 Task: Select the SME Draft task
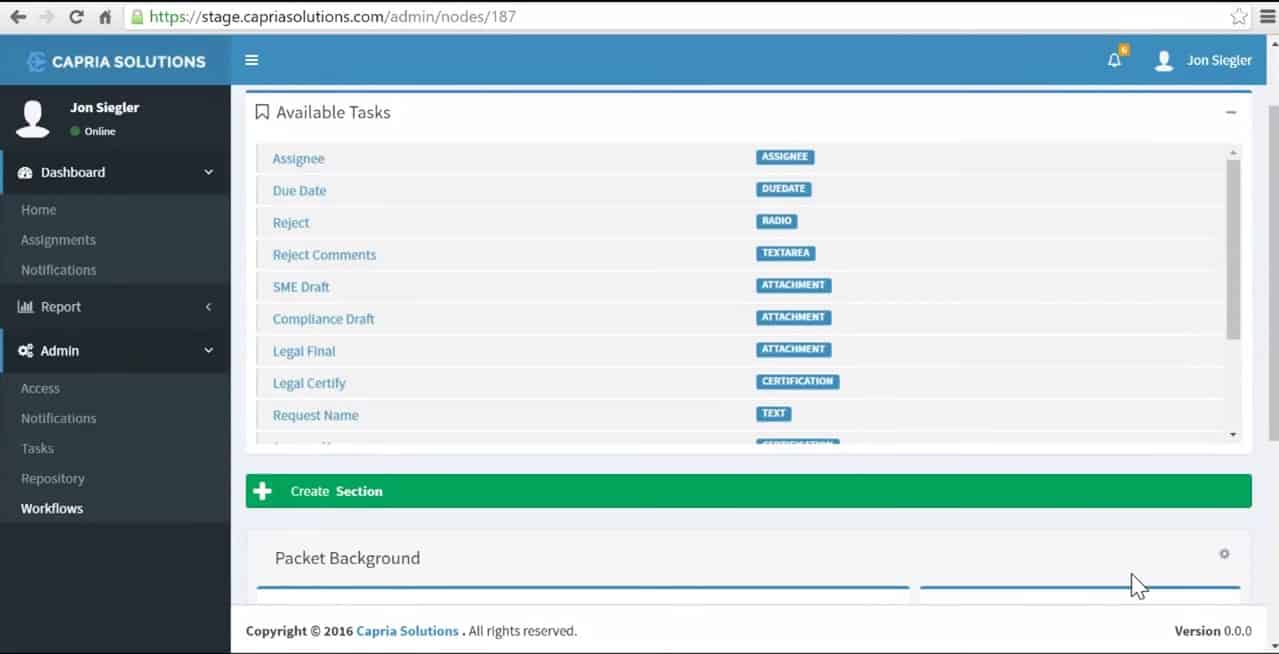(x=301, y=286)
